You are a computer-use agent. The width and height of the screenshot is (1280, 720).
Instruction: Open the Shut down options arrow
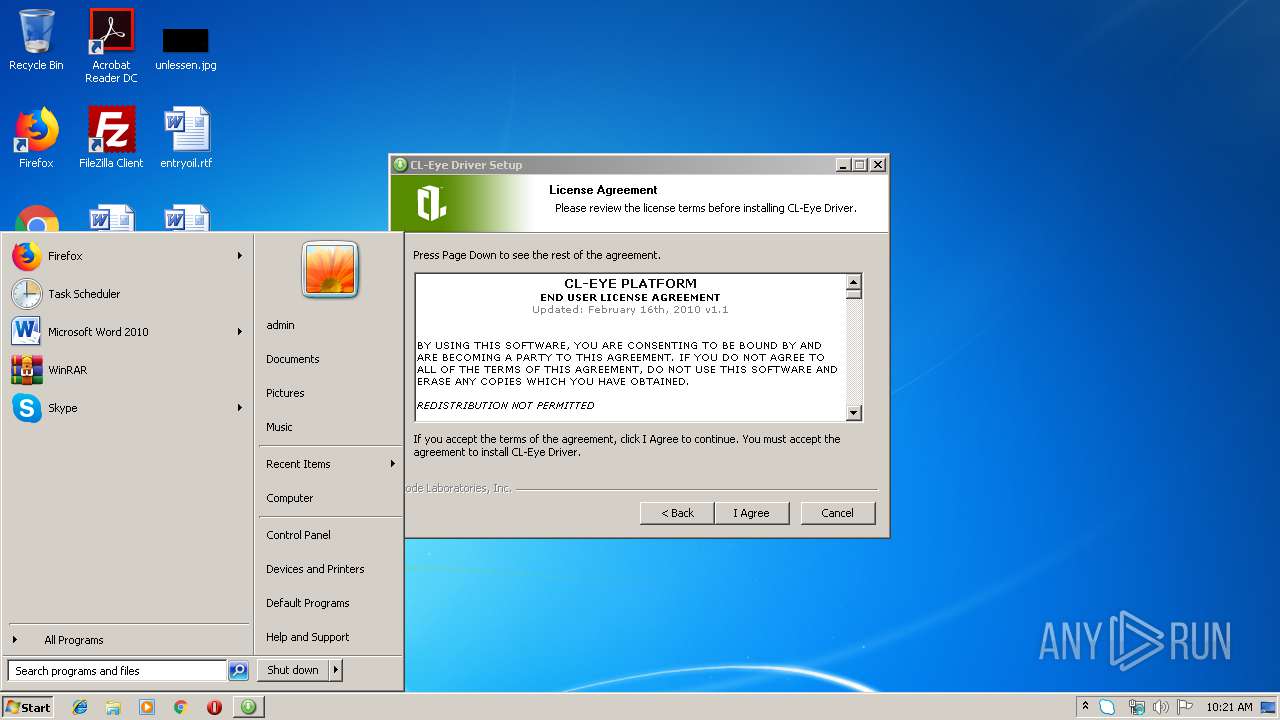(336, 670)
